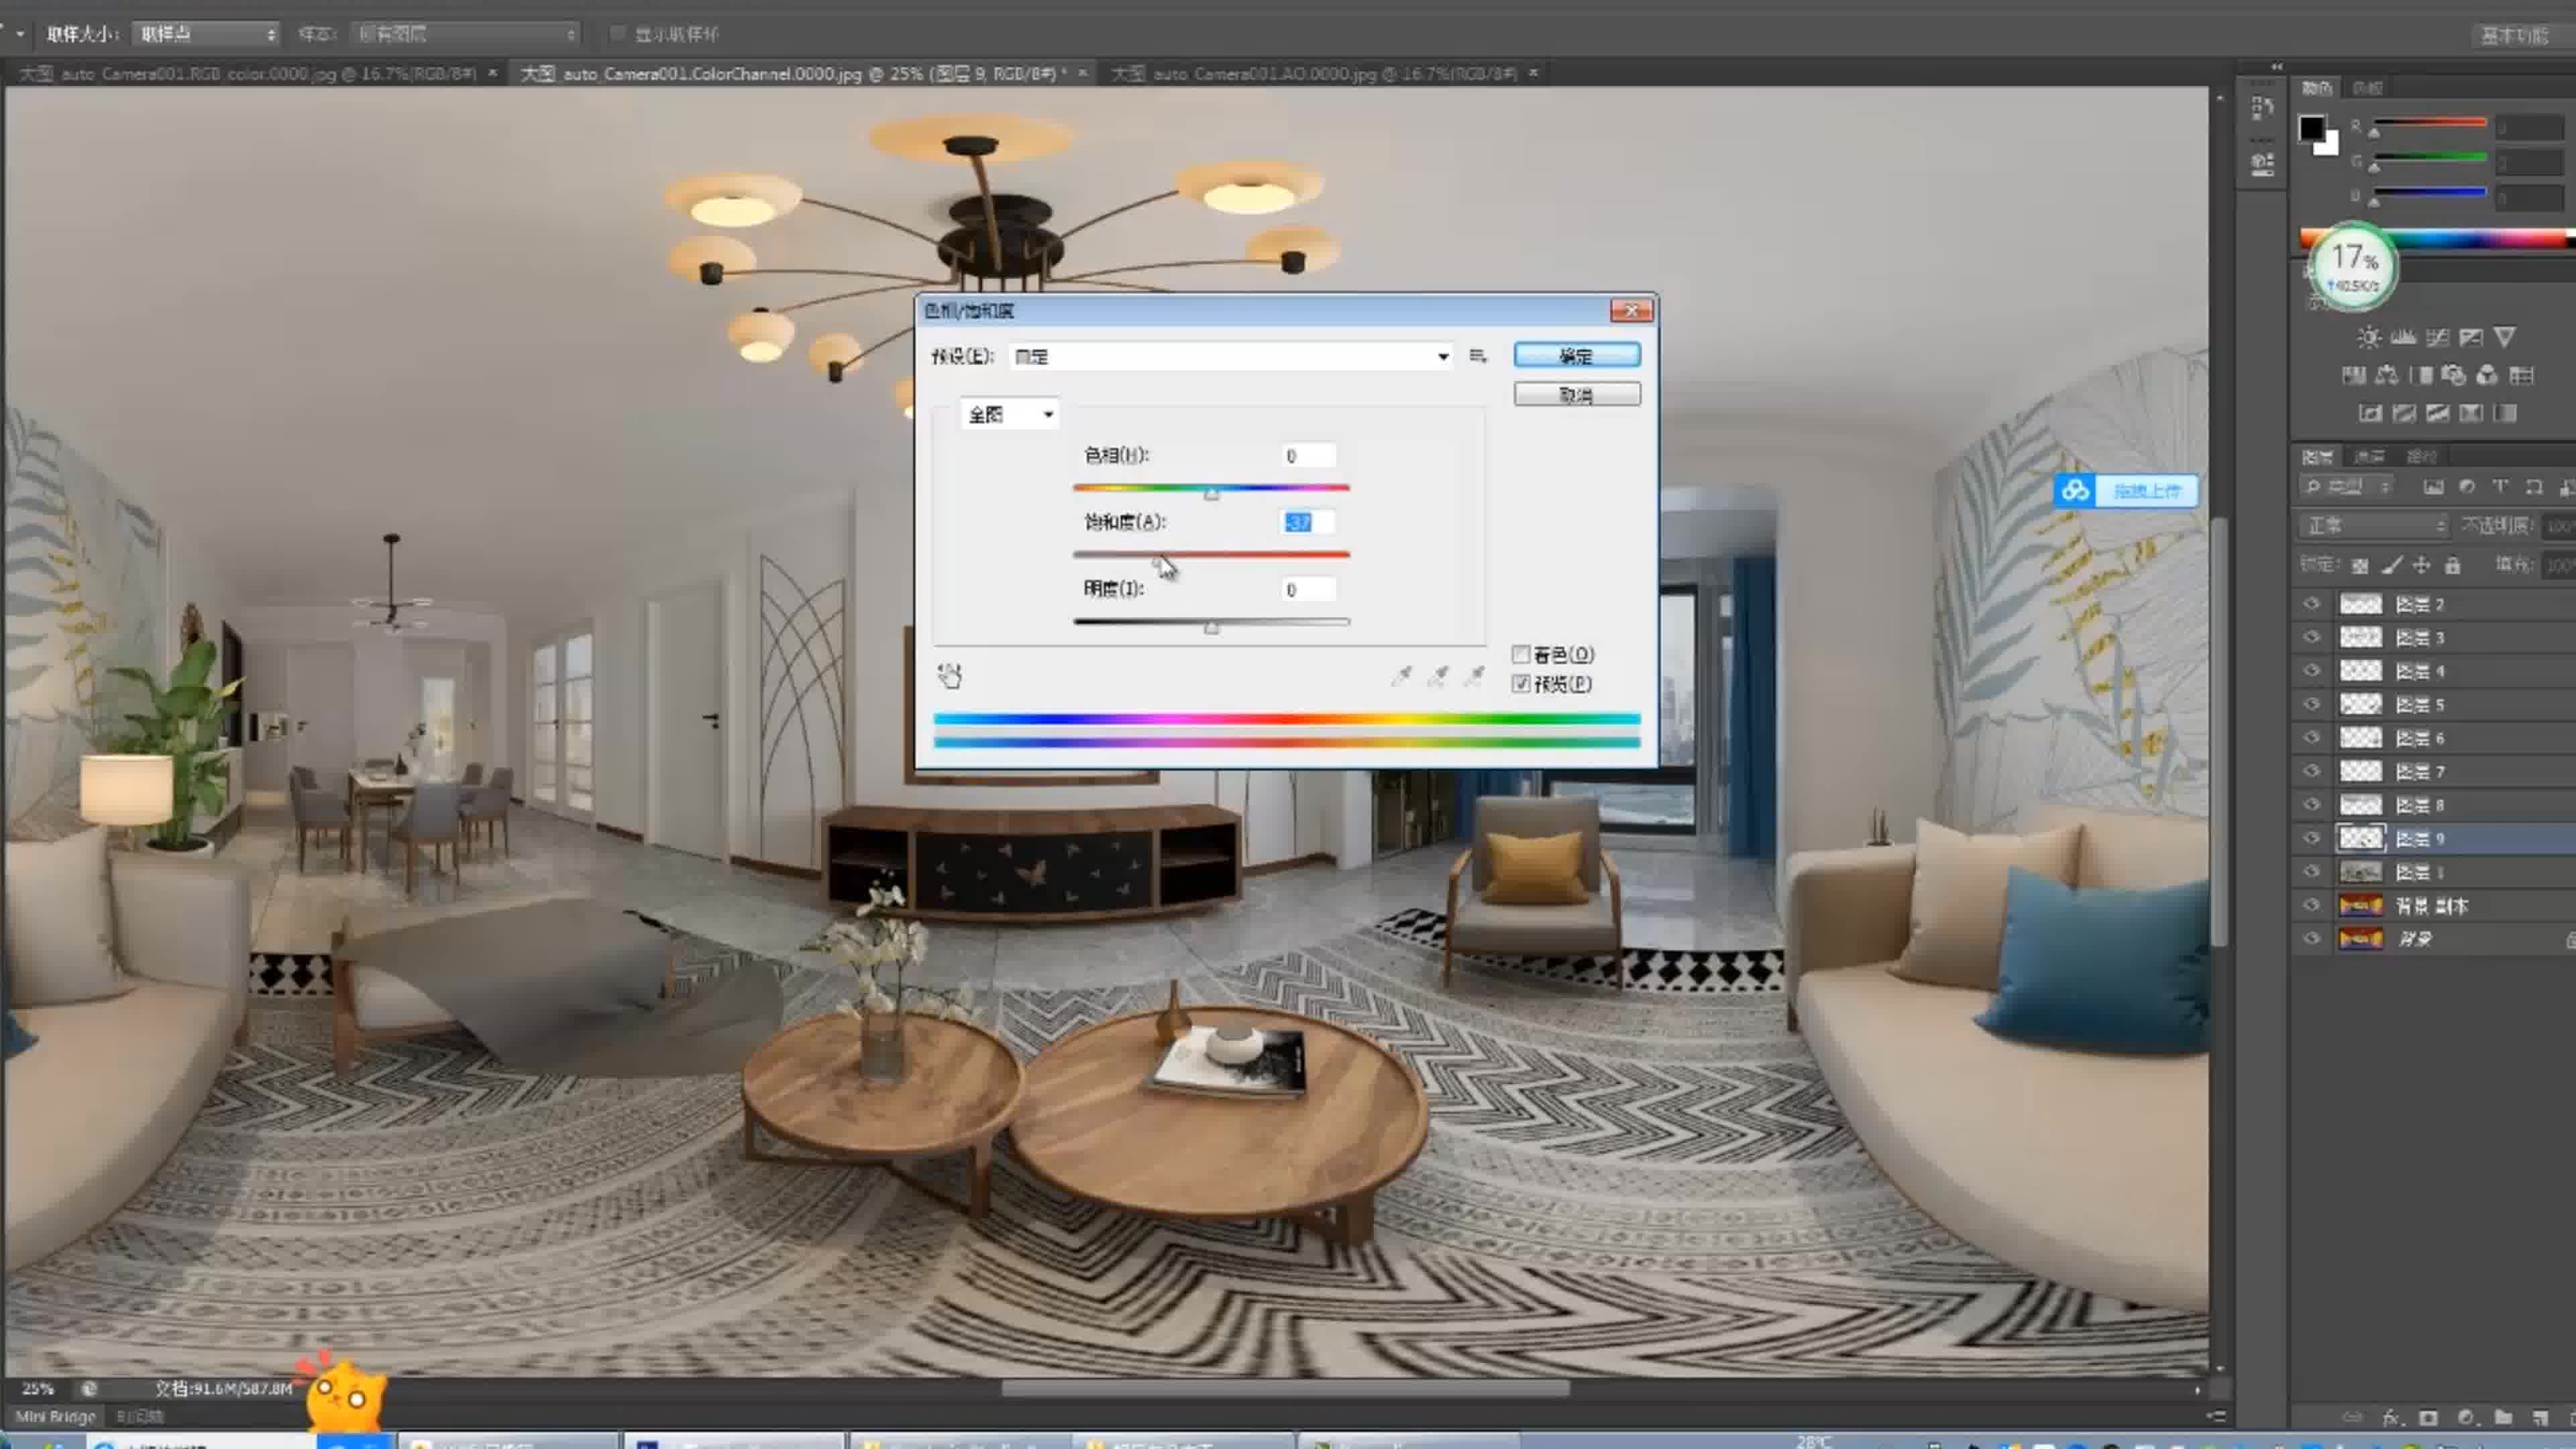This screenshot has height=1449, width=2576.
Task: Filter layers by type T icon
Action: (2500, 487)
